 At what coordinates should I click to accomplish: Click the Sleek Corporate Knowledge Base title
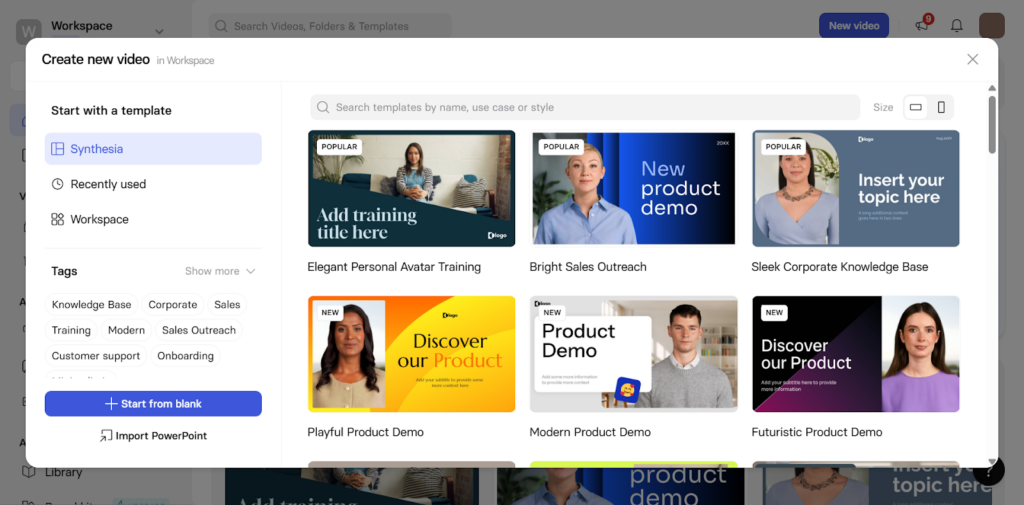click(840, 267)
